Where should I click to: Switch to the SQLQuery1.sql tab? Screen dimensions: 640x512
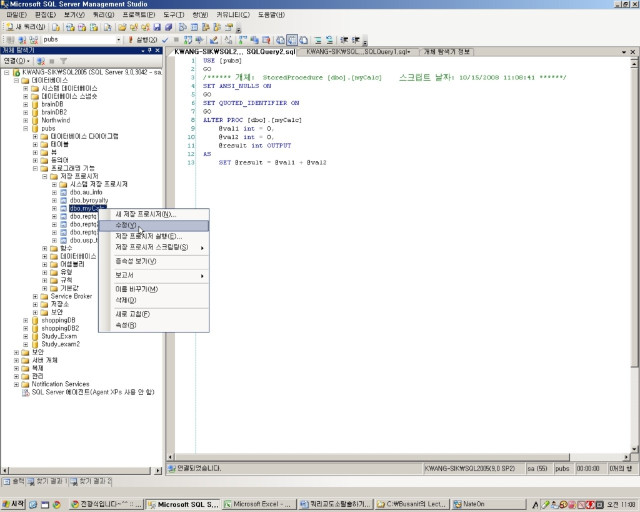[358, 52]
